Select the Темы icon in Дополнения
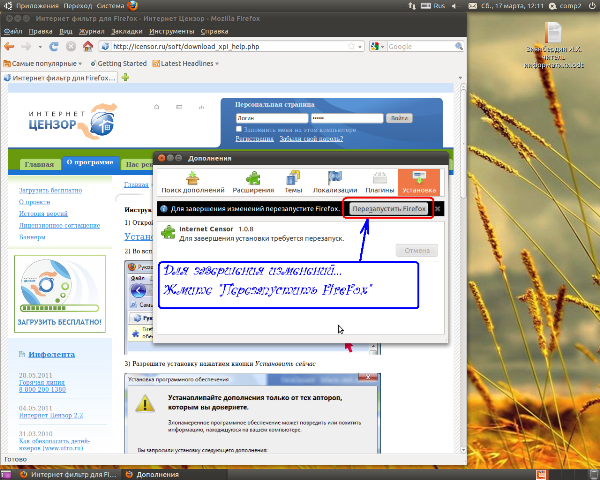 293,182
